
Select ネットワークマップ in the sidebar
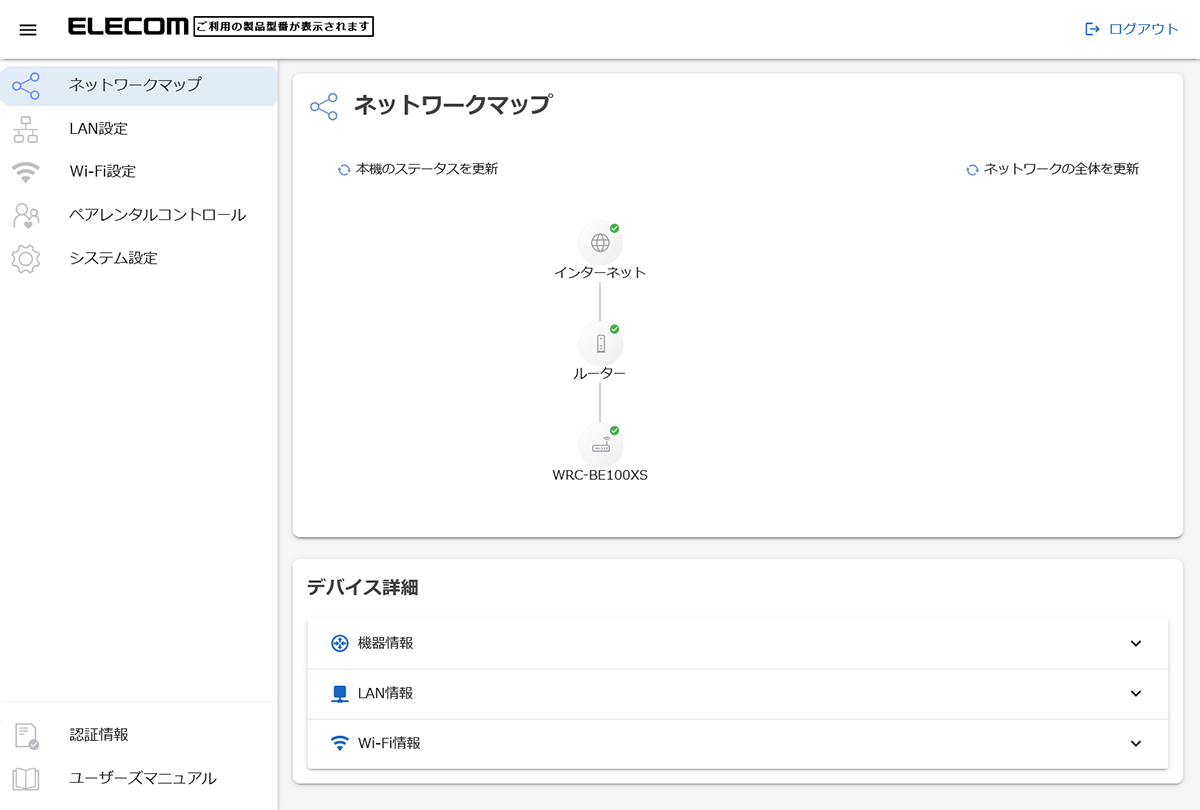coord(134,85)
